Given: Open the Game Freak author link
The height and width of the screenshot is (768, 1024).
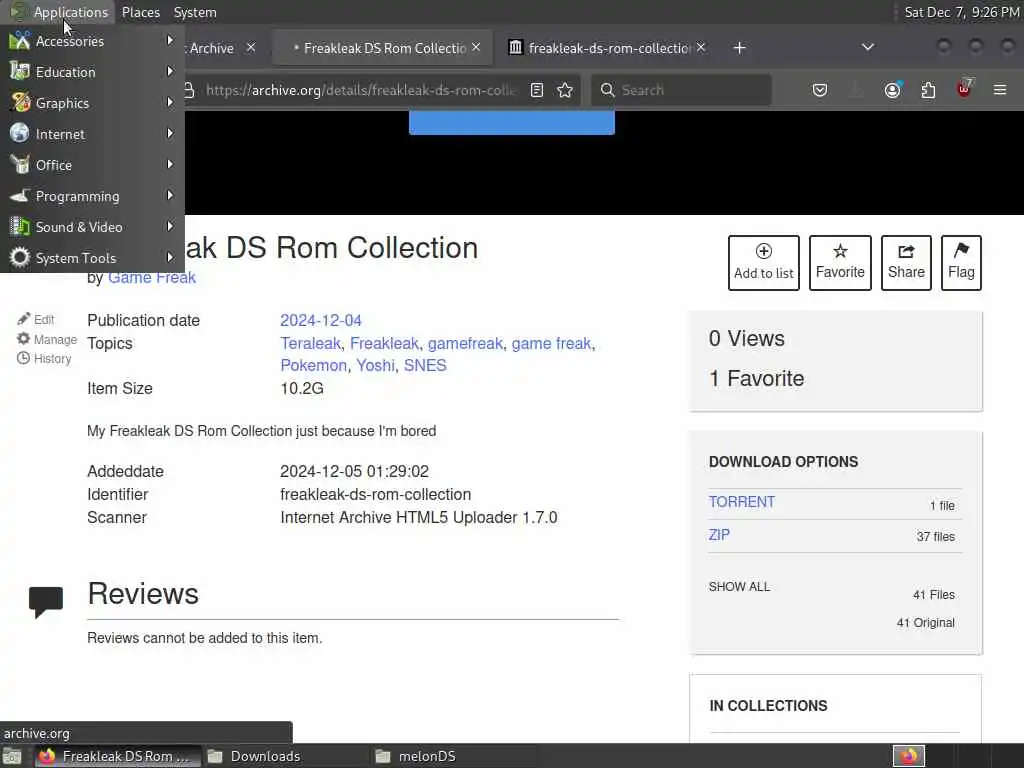Looking at the screenshot, I should [x=152, y=278].
